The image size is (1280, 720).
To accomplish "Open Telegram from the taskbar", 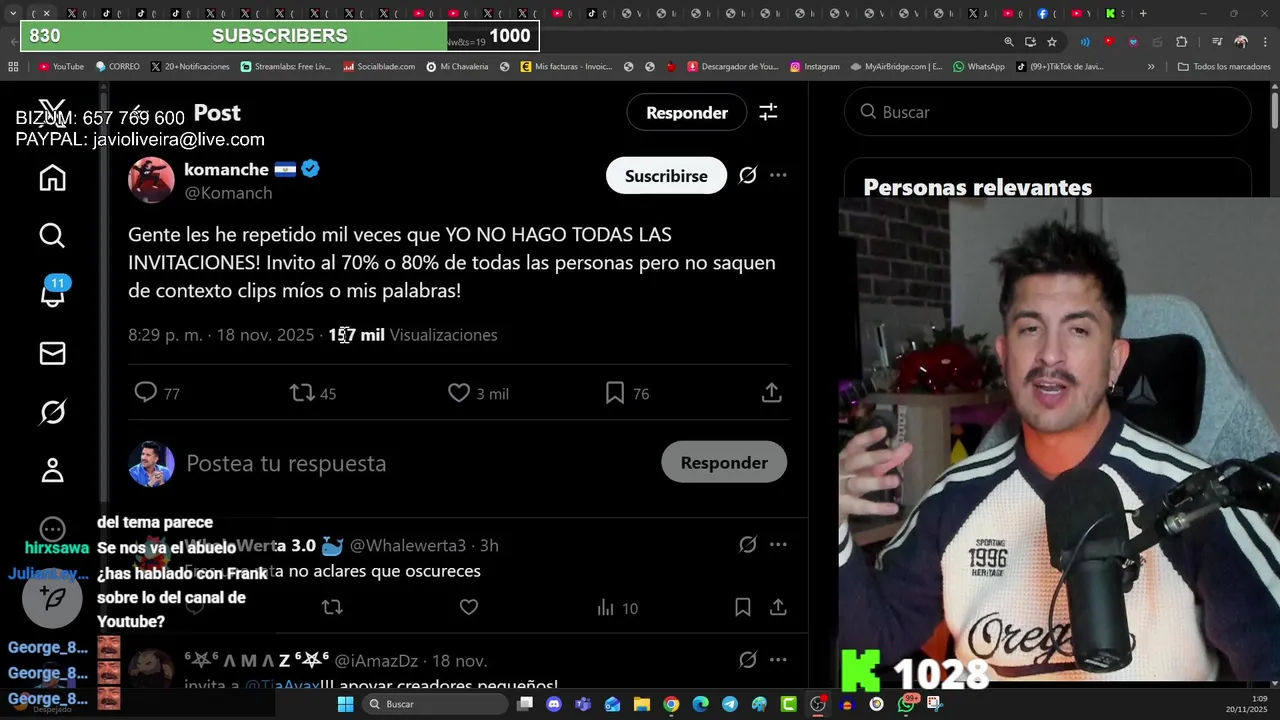I will point(730,704).
